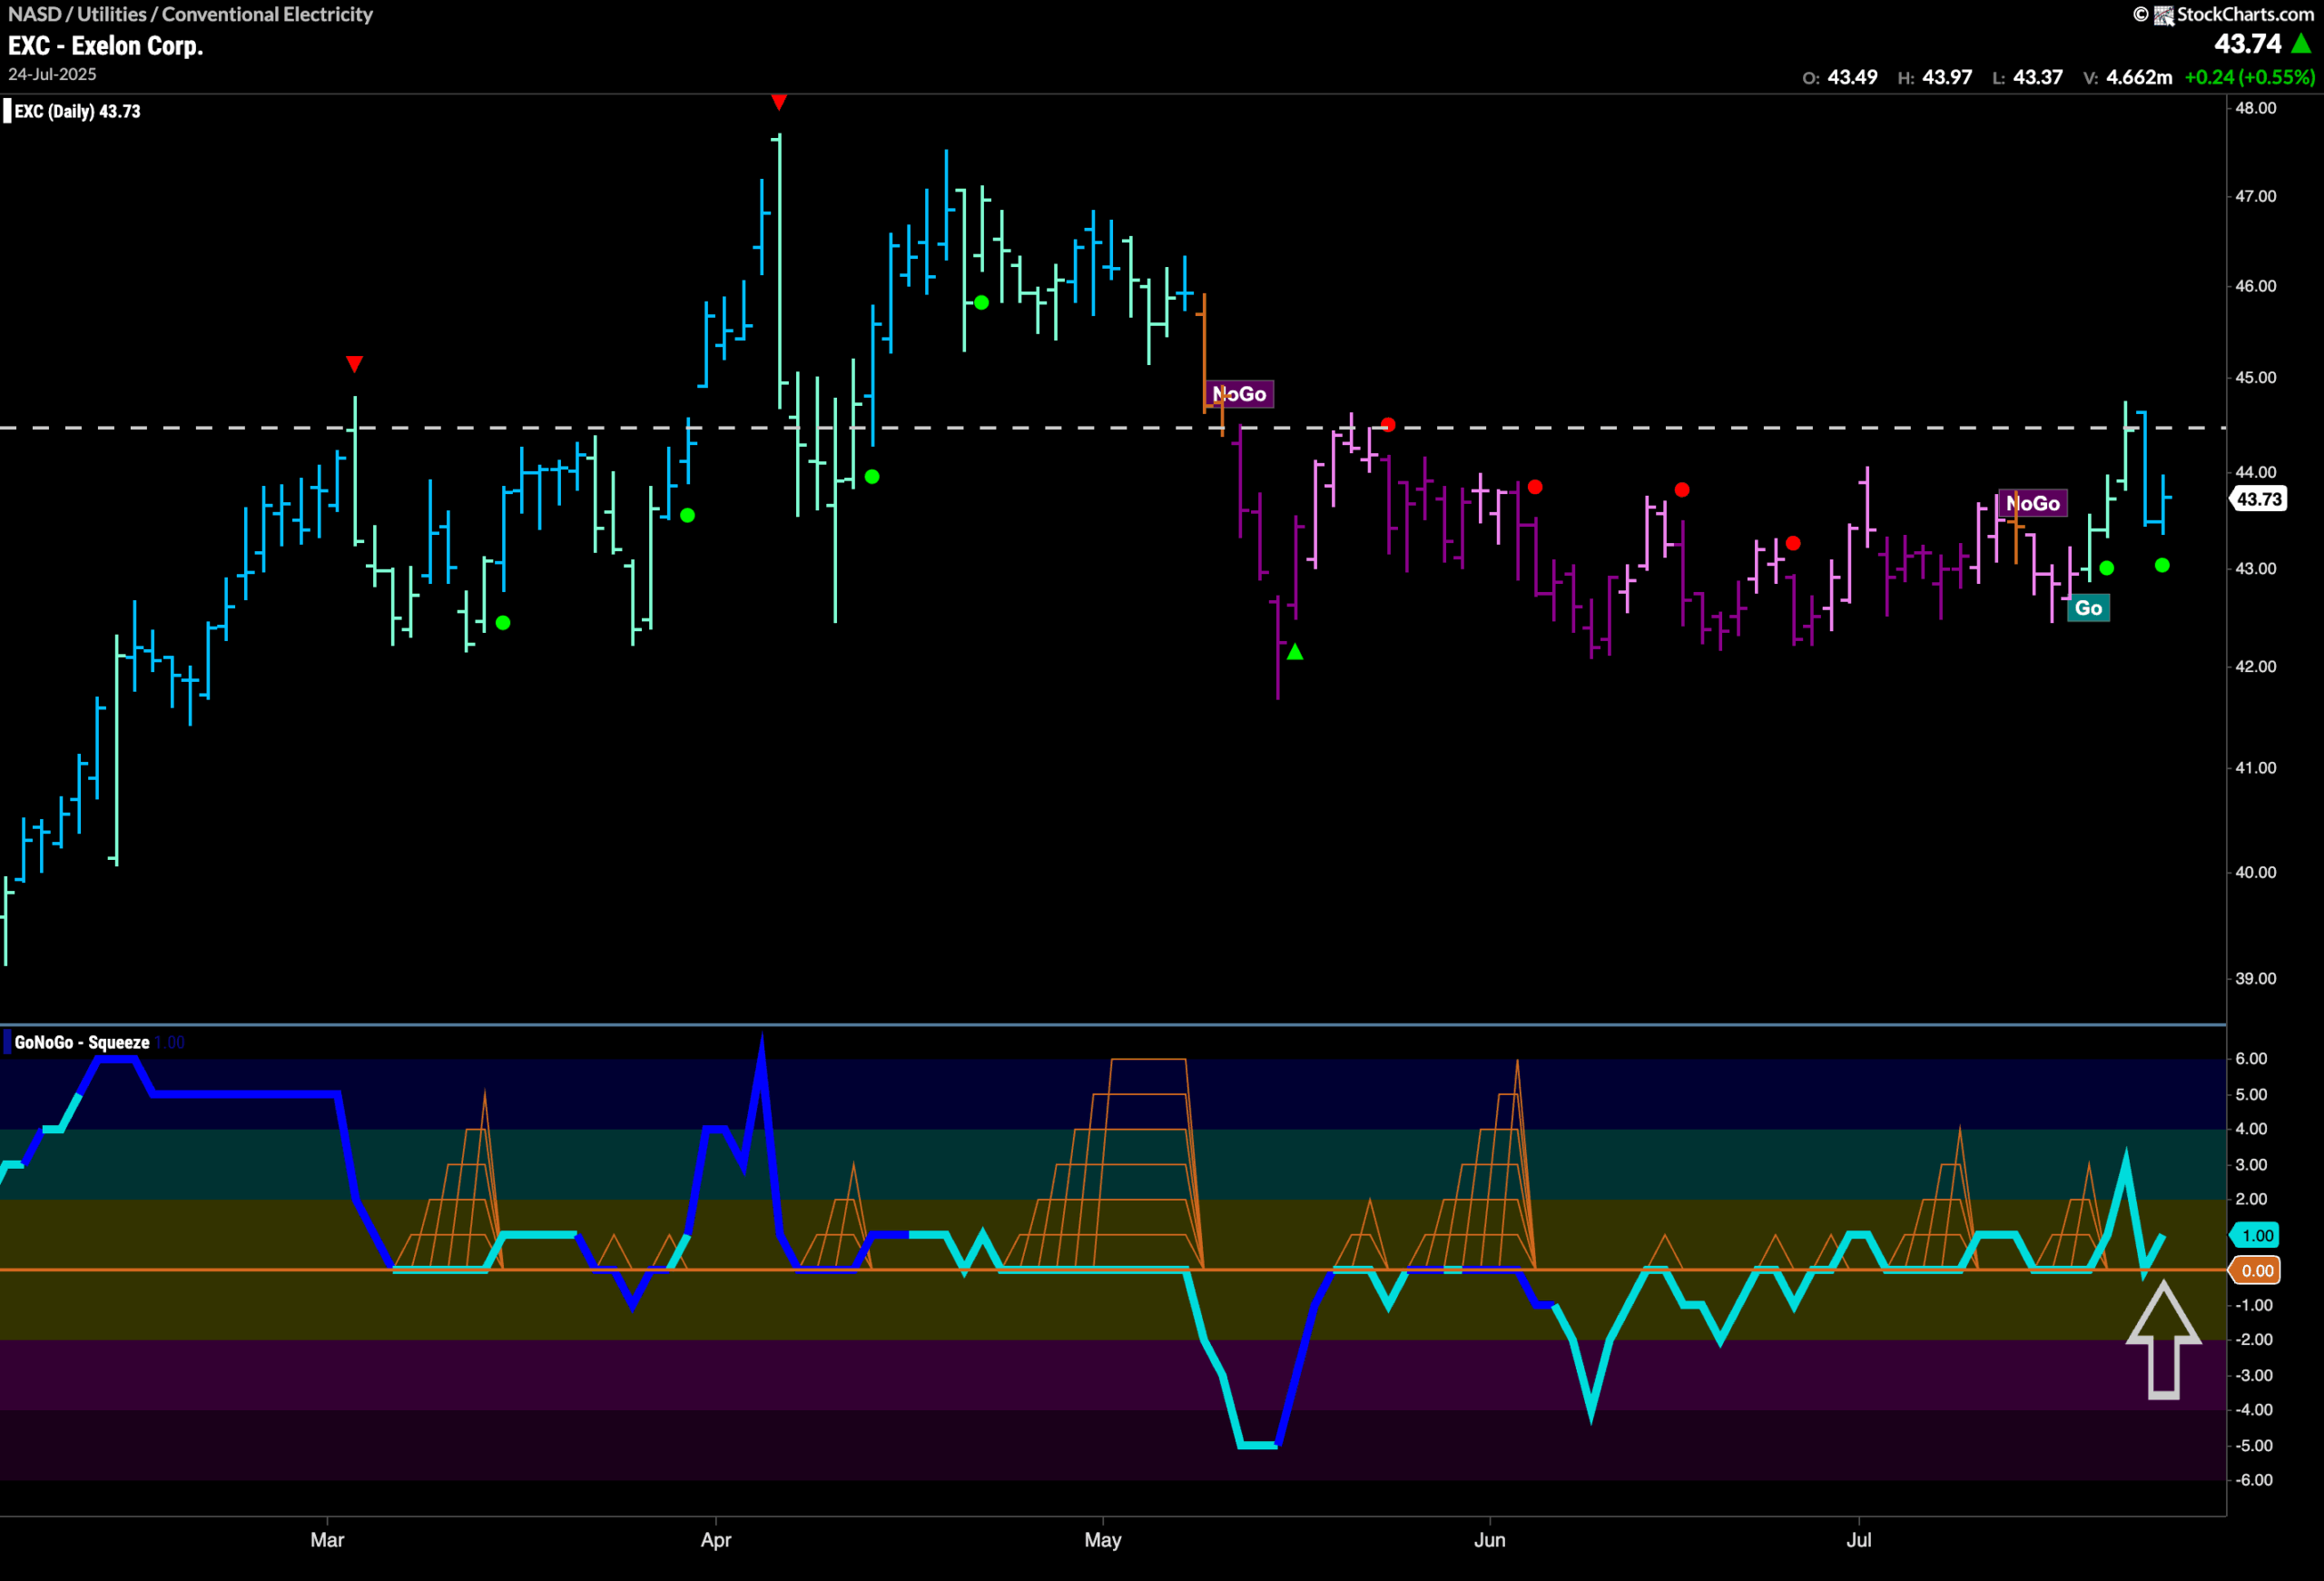Viewport: 2324px width, 1581px height.
Task: Click the GoNoGo - Squeeze panel label
Action: pyautogui.click(x=82, y=1042)
